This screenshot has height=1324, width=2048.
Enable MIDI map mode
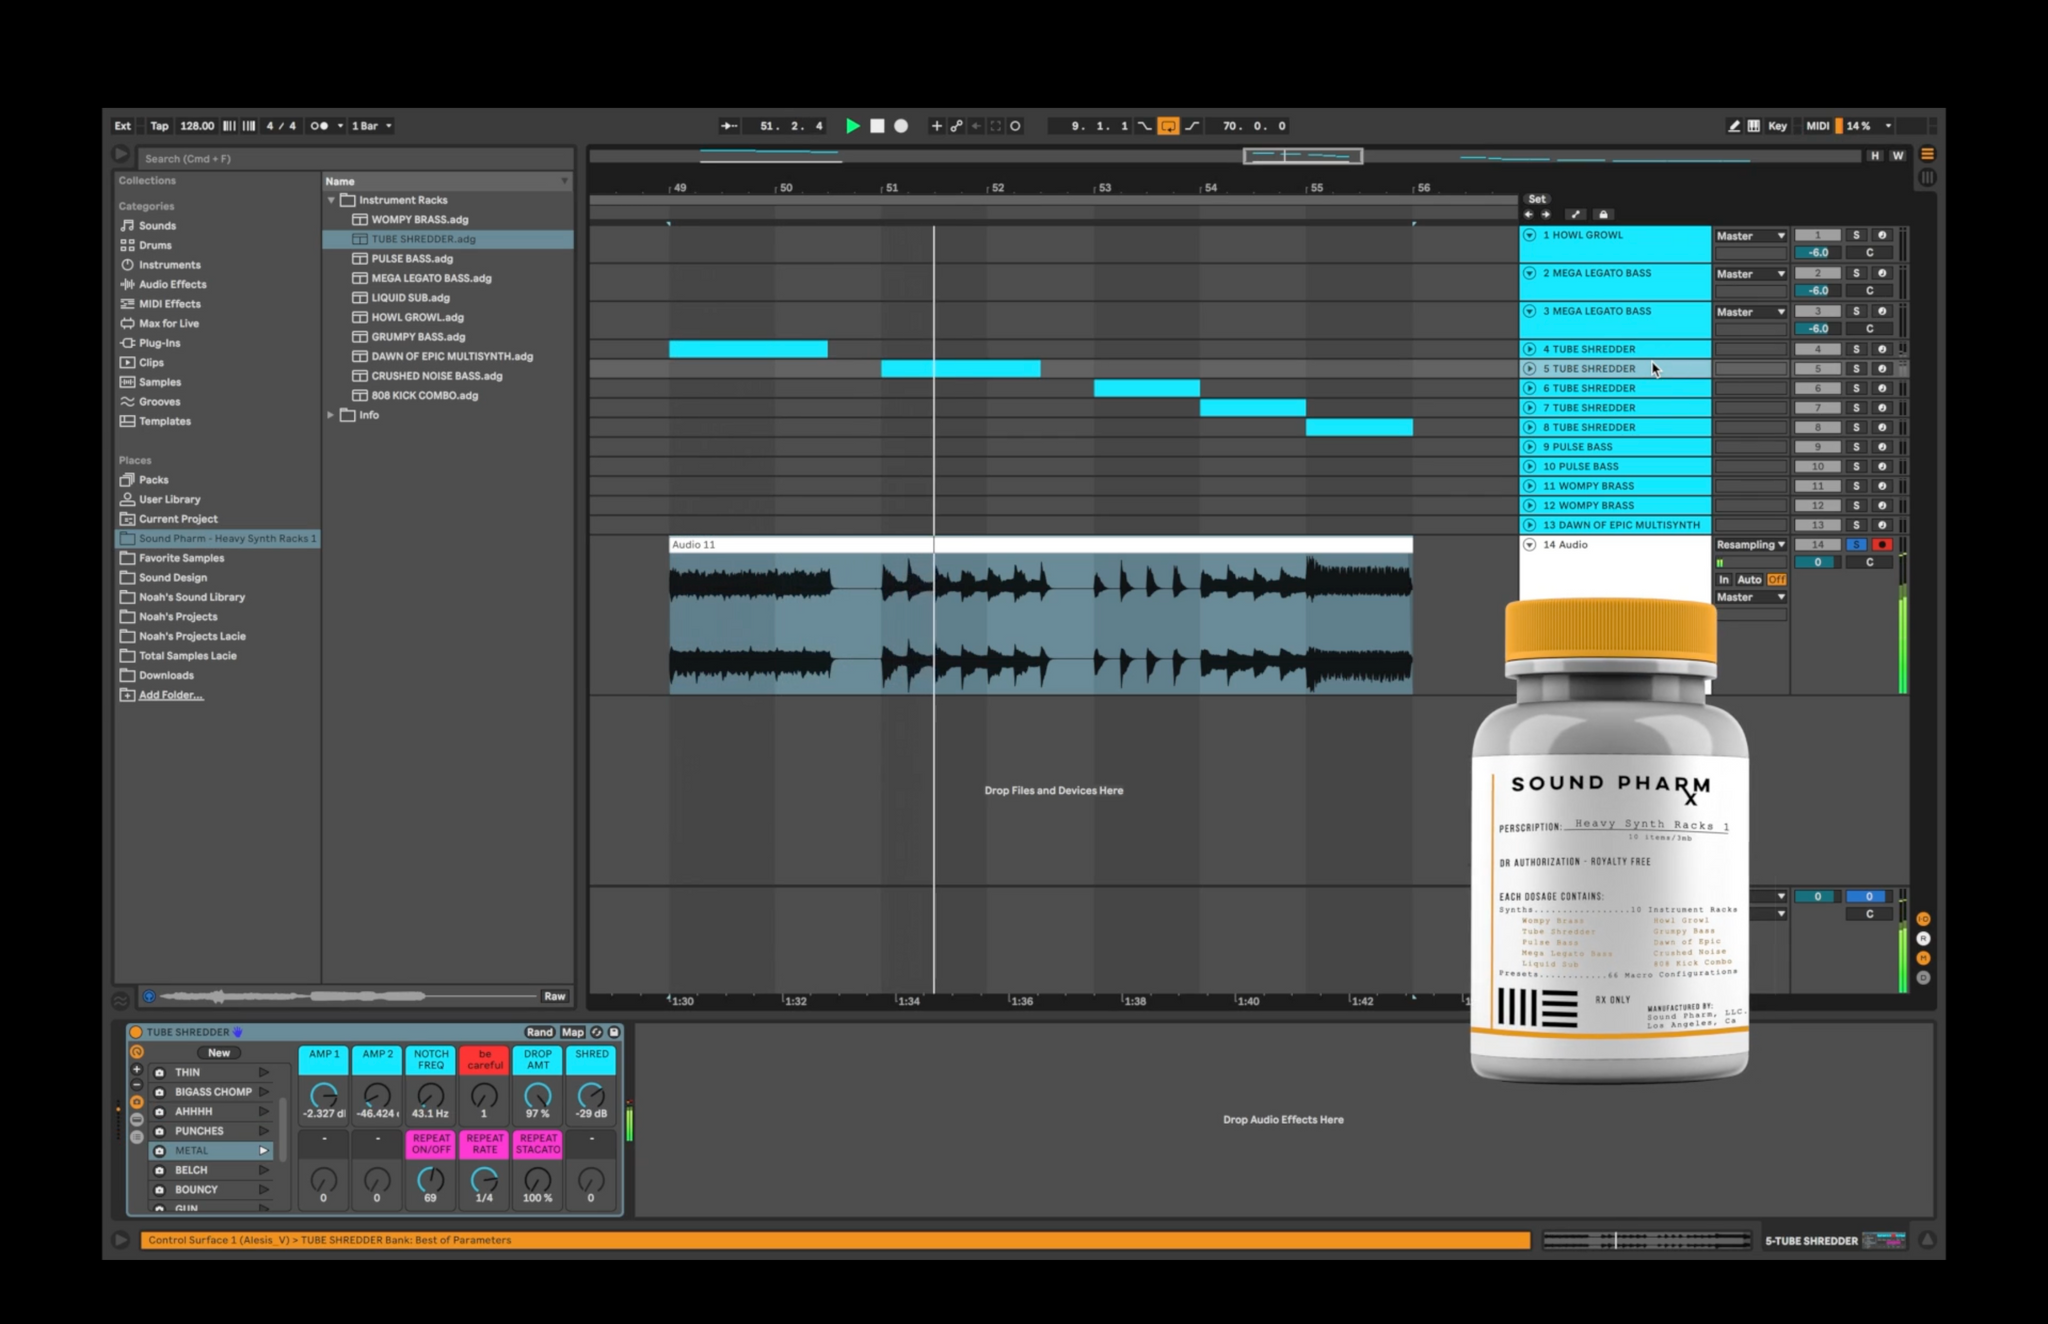1817,126
